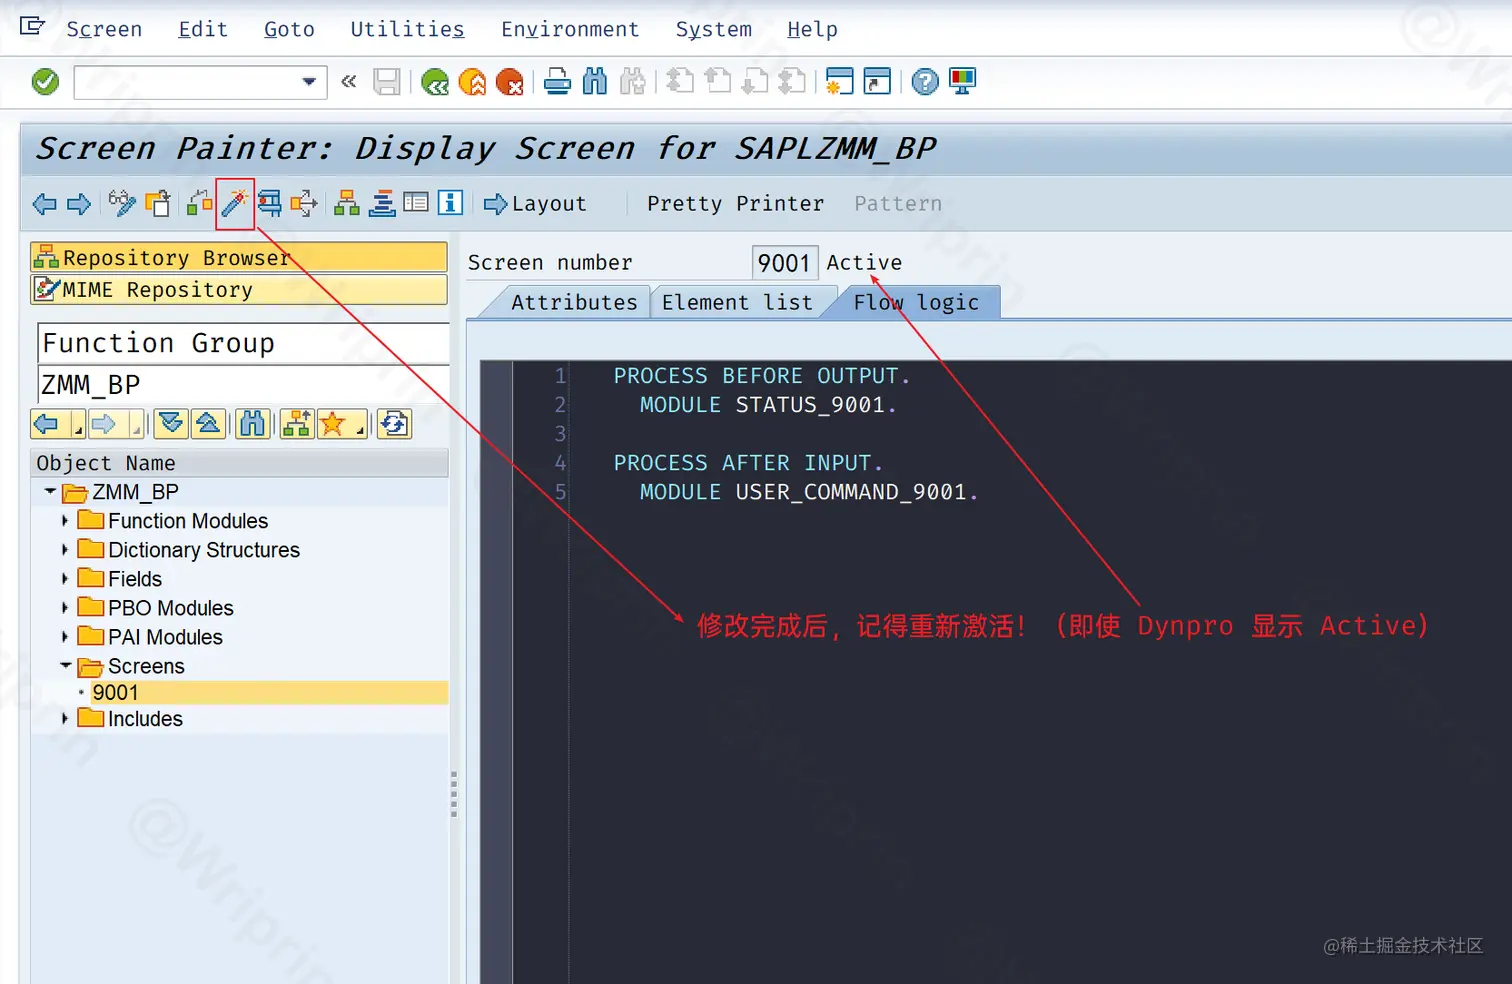Open the Layout editor button
1512x984 pixels.
pyautogui.click(x=535, y=204)
